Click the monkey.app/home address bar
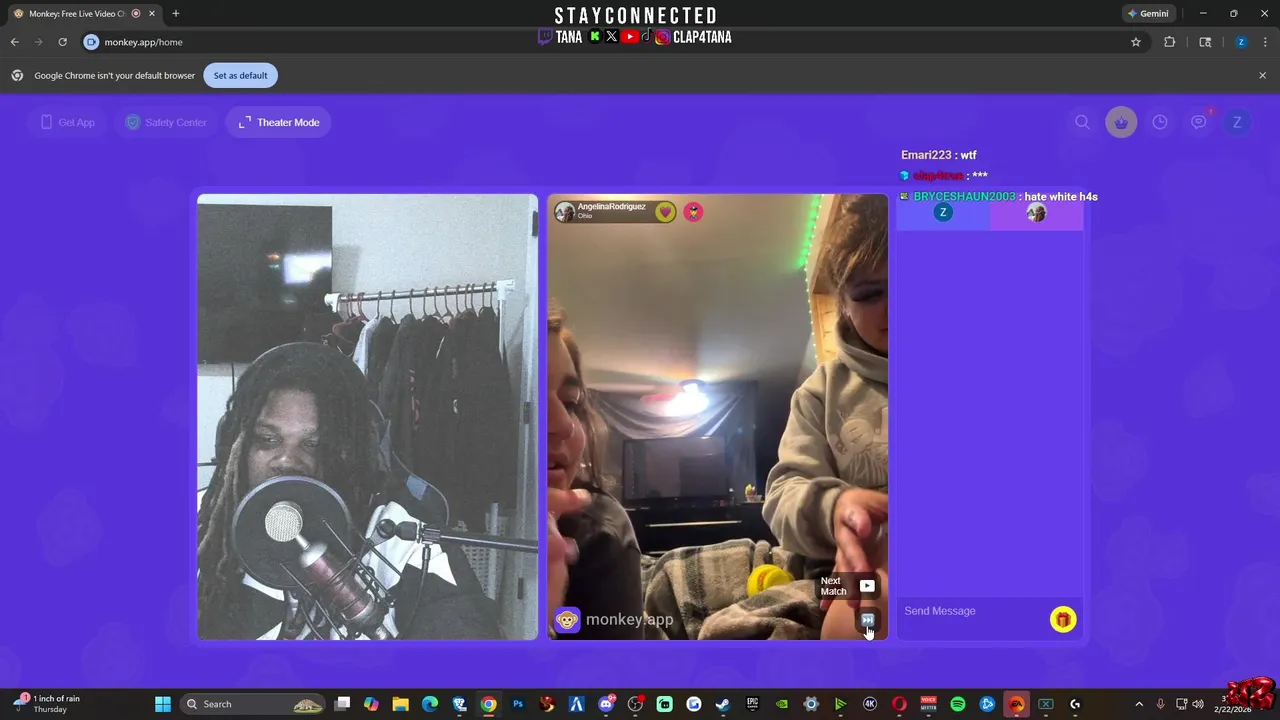1280x720 pixels. (x=600, y=42)
